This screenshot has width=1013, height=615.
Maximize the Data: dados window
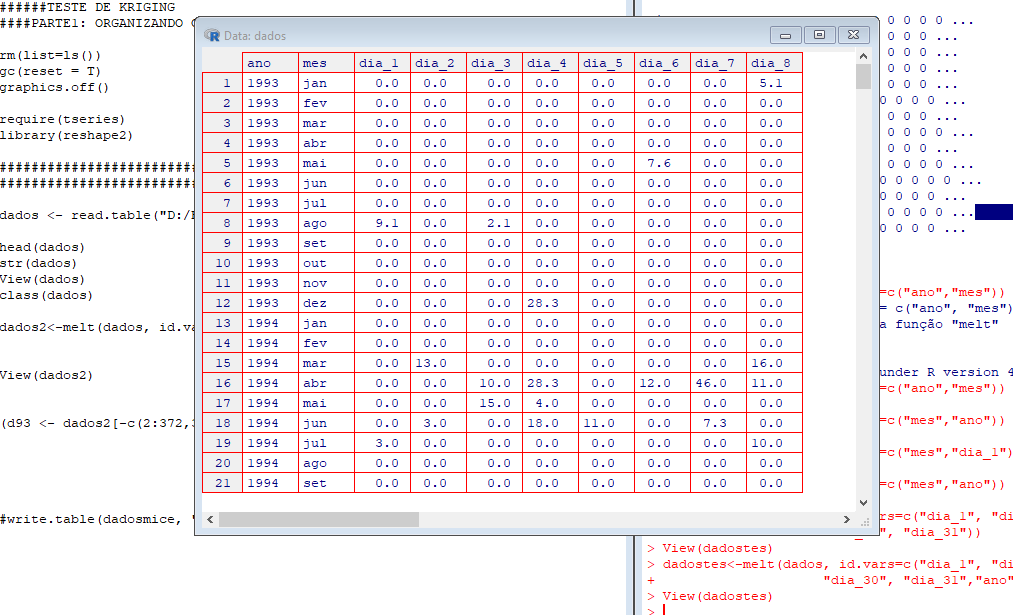819,35
